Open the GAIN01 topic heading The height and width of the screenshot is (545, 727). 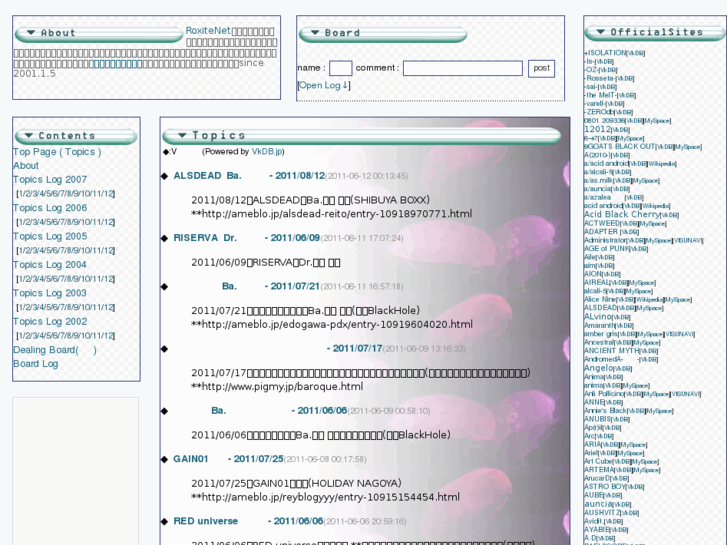228,459
